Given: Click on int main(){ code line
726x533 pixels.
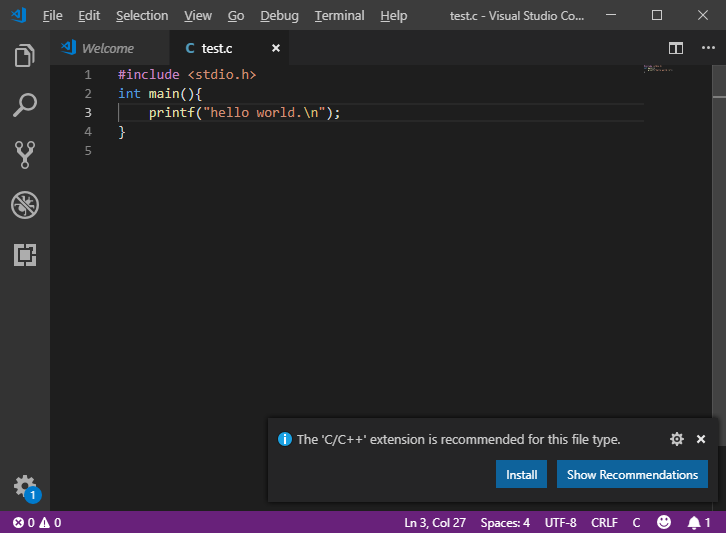Looking at the screenshot, I should tap(160, 94).
